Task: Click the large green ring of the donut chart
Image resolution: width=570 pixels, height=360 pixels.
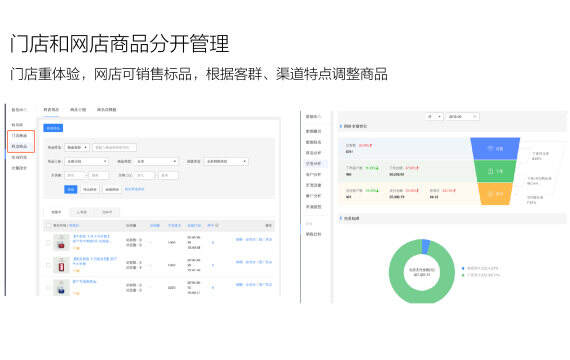Action: 396,273
